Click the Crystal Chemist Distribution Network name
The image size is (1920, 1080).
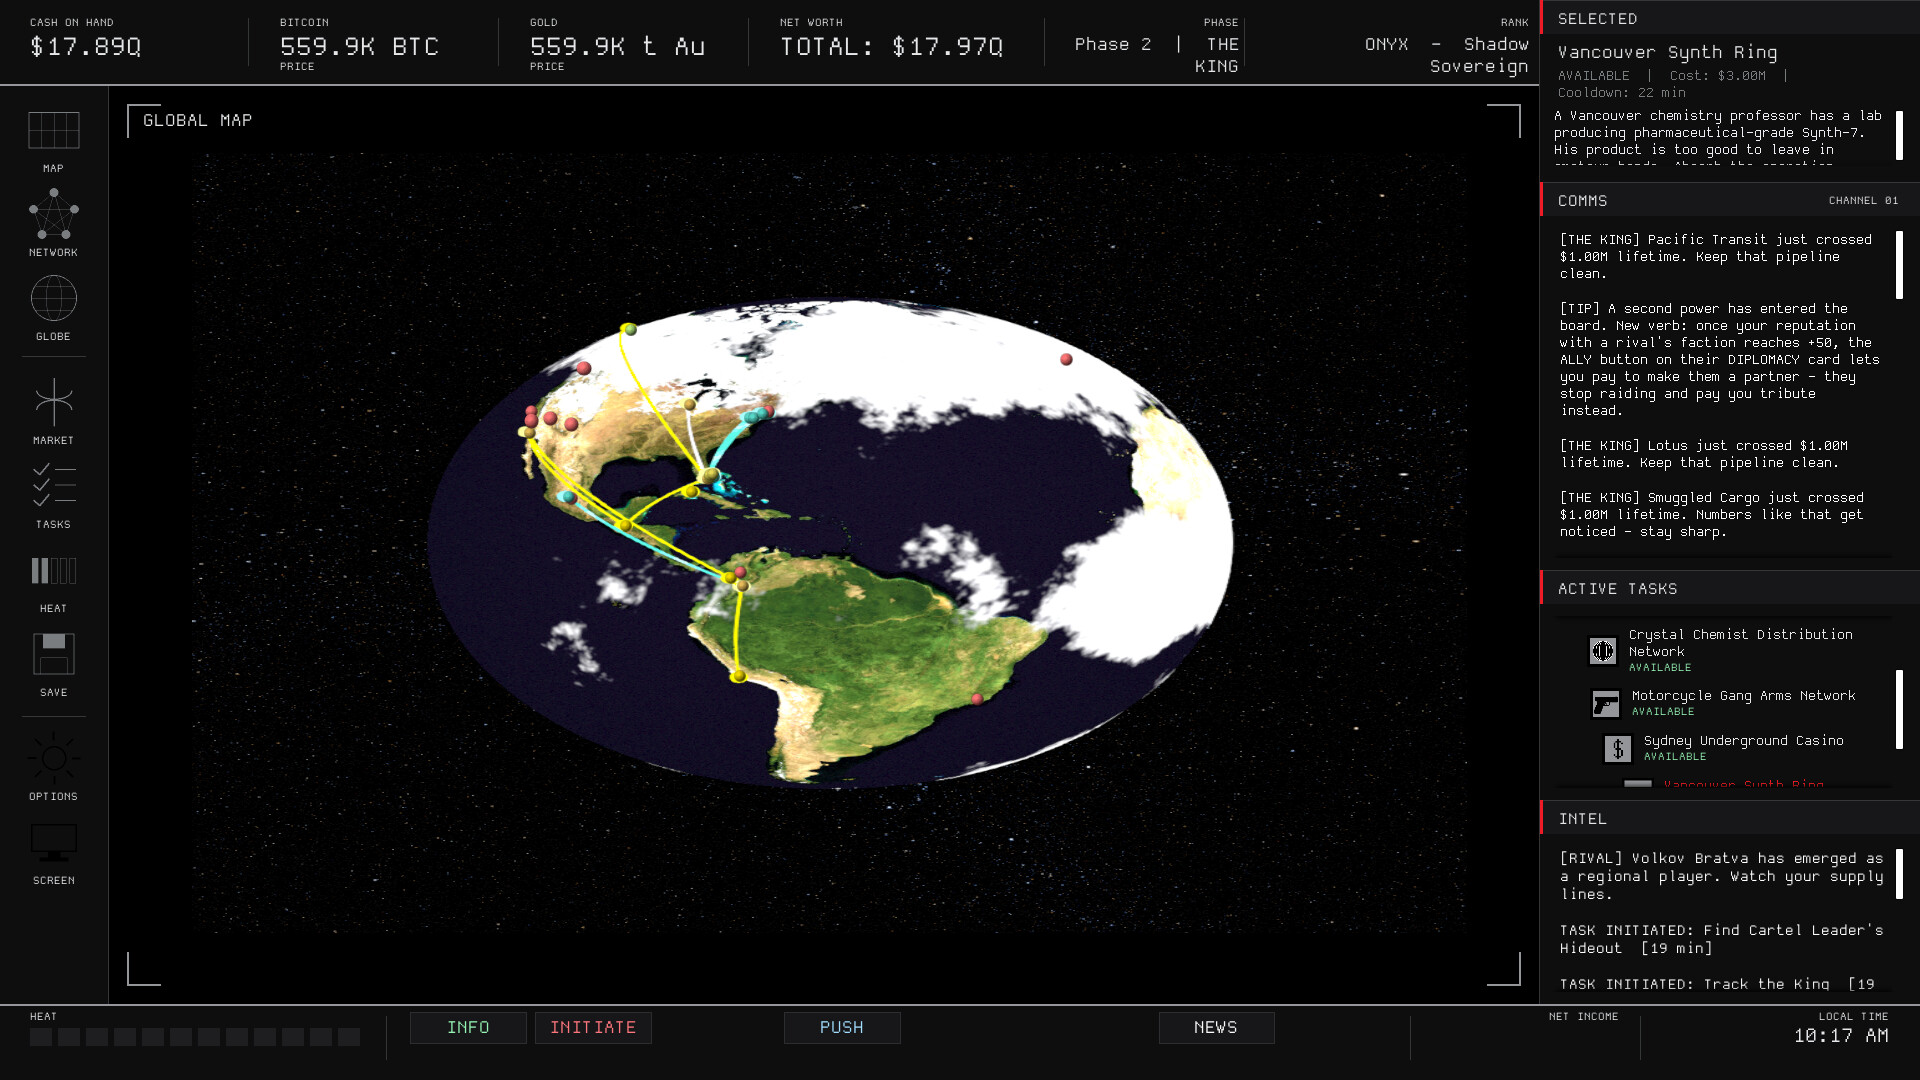(x=1740, y=643)
